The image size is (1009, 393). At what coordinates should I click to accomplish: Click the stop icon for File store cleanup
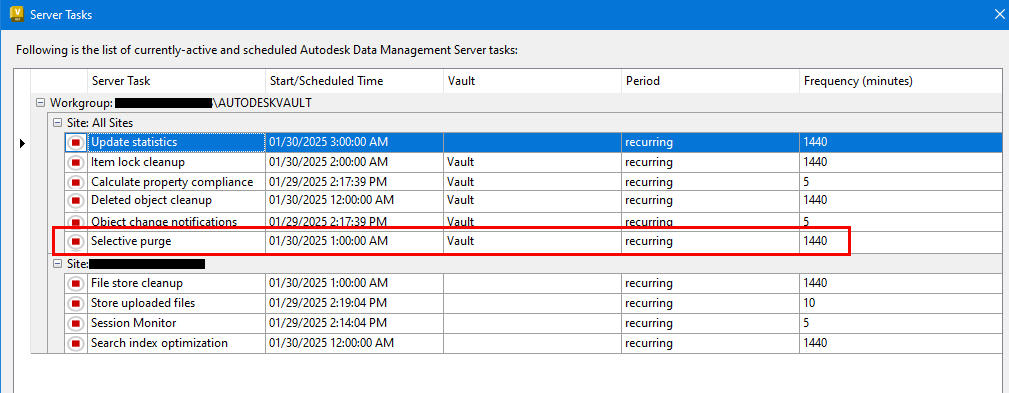[x=76, y=283]
